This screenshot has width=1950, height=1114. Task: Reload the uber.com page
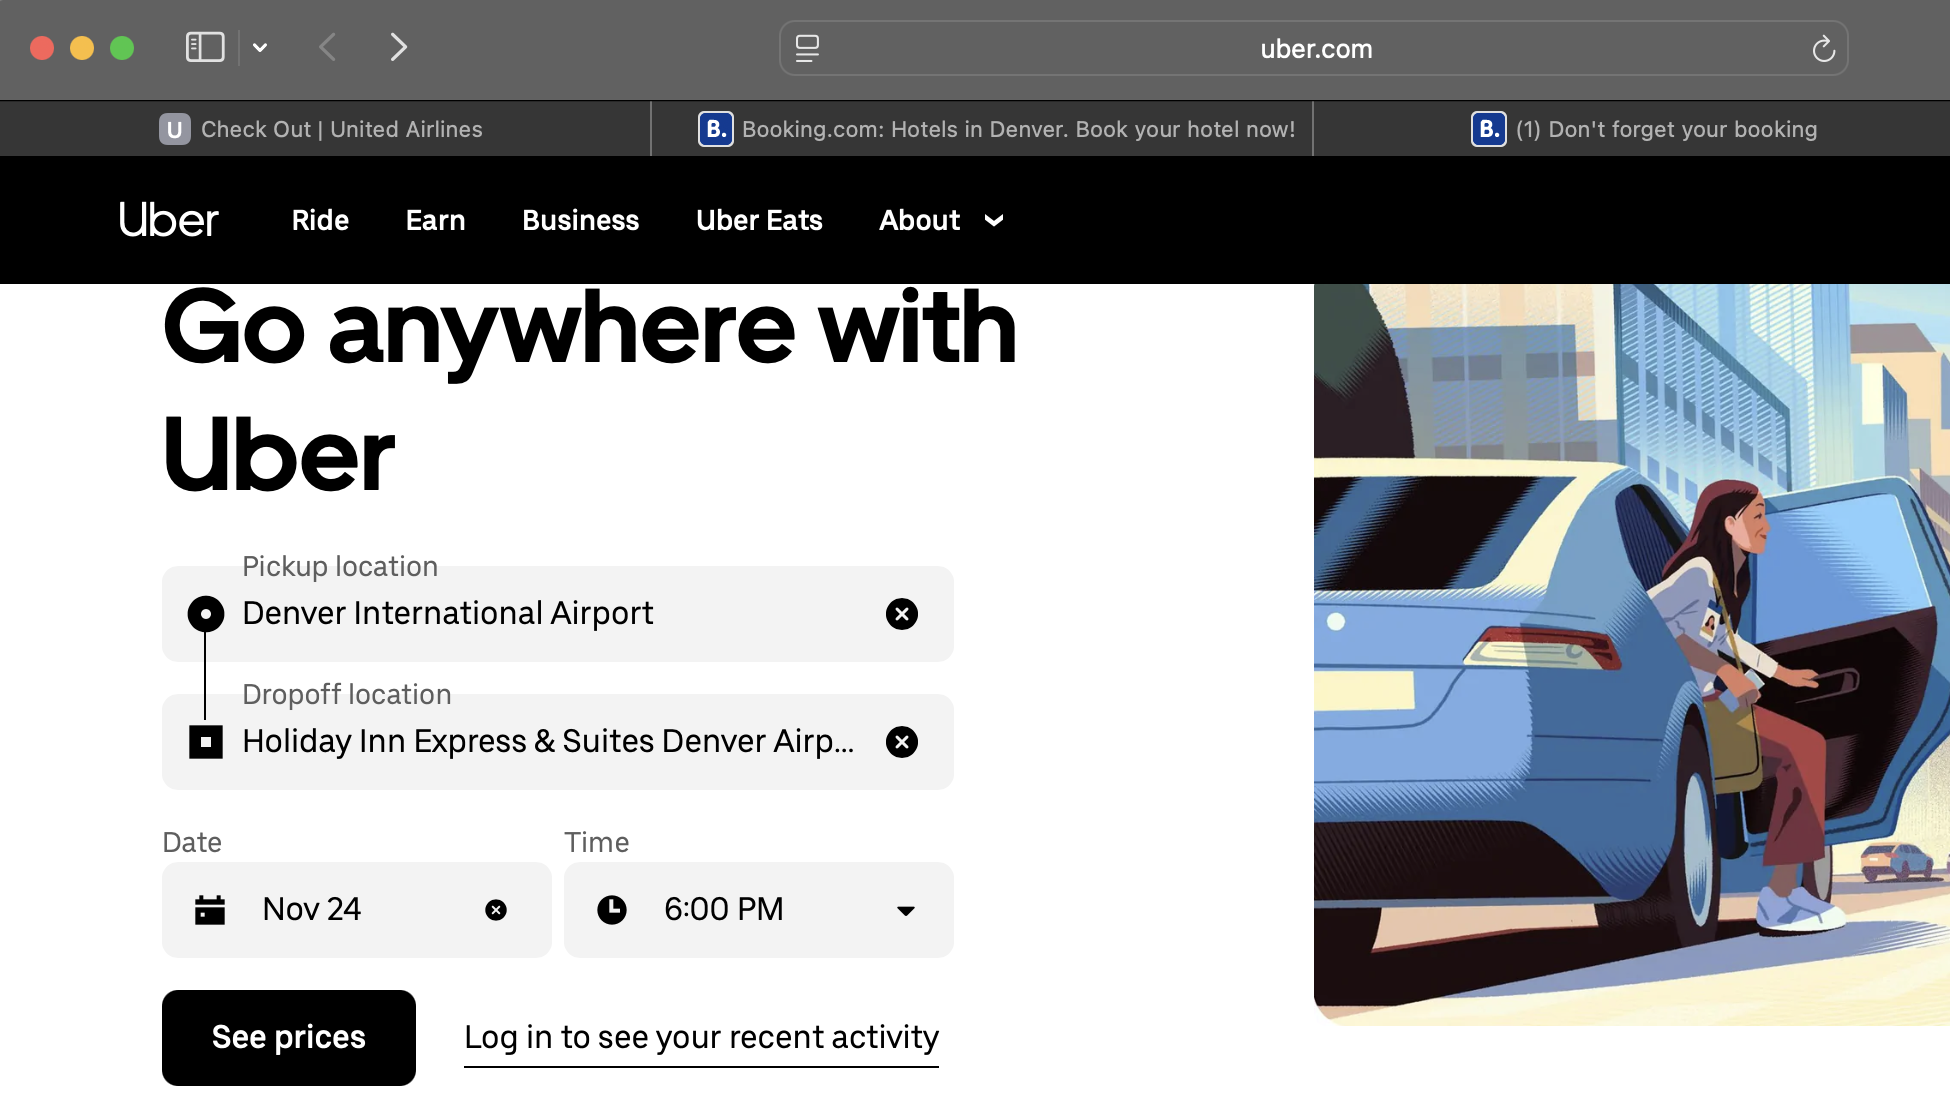click(x=1823, y=49)
